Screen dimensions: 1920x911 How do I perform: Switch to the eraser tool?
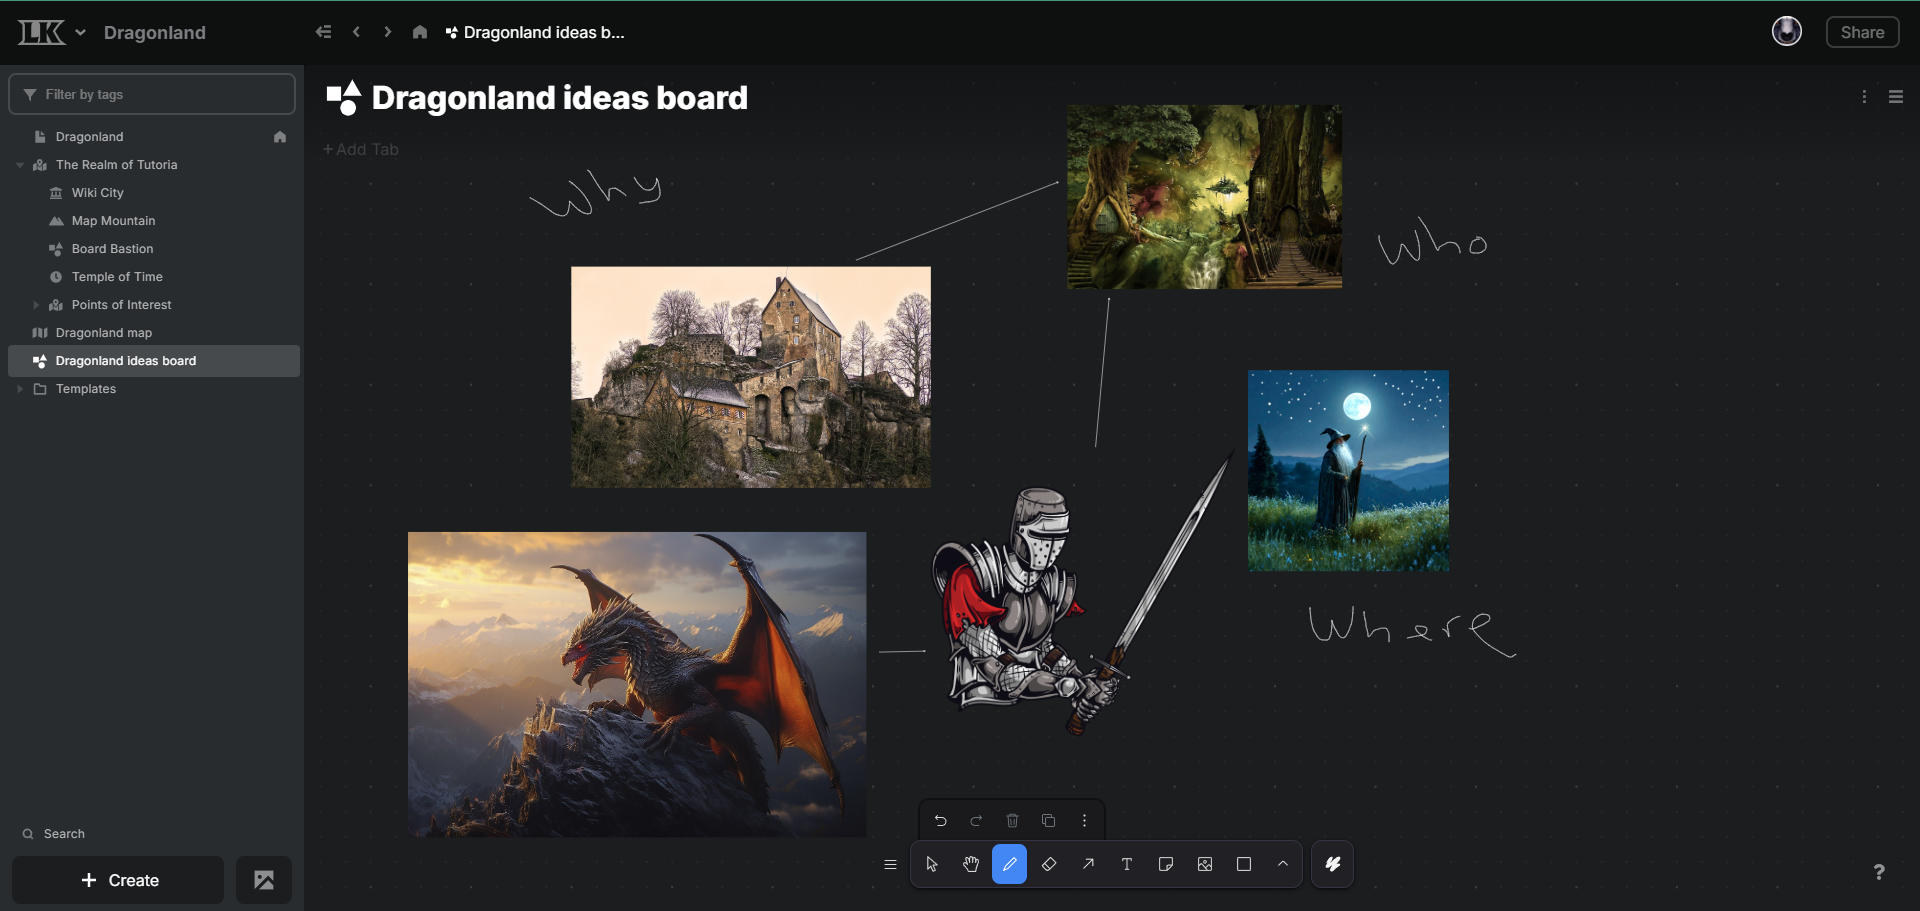pyautogui.click(x=1049, y=864)
